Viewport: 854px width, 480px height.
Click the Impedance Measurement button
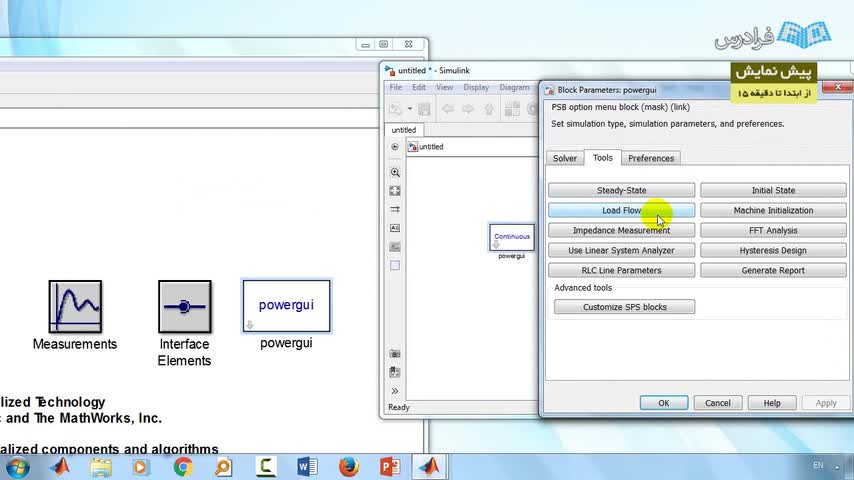621,230
